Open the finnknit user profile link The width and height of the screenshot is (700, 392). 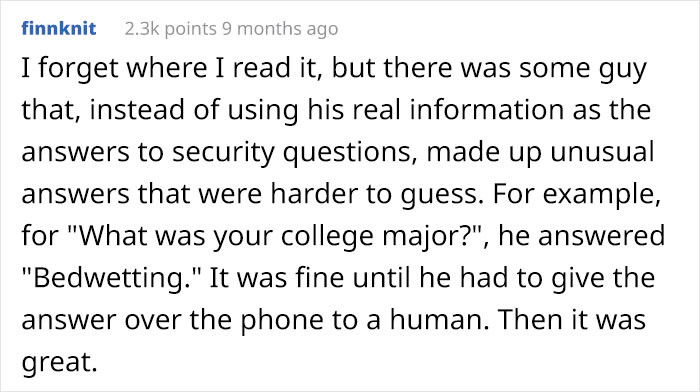pos(58,29)
